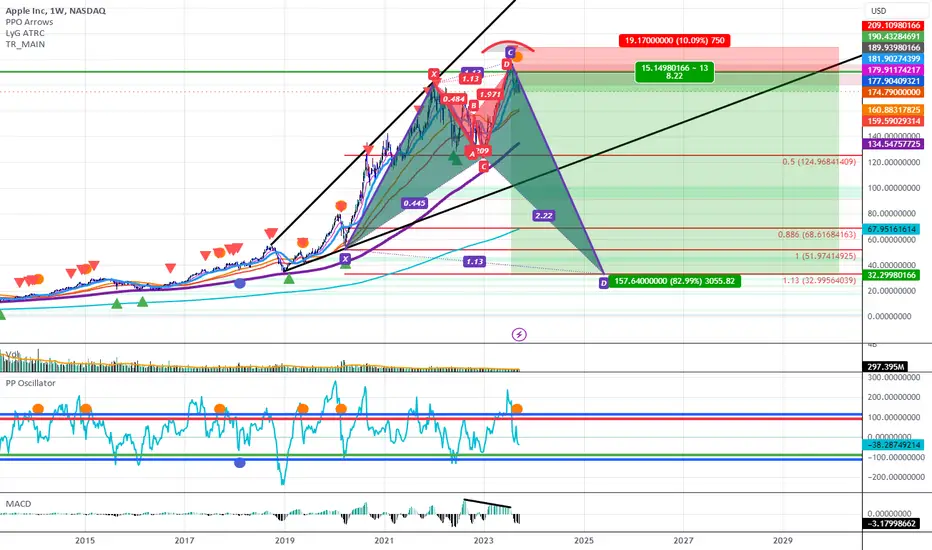Click the 2023 label on time axis

click(x=484, y=540)
